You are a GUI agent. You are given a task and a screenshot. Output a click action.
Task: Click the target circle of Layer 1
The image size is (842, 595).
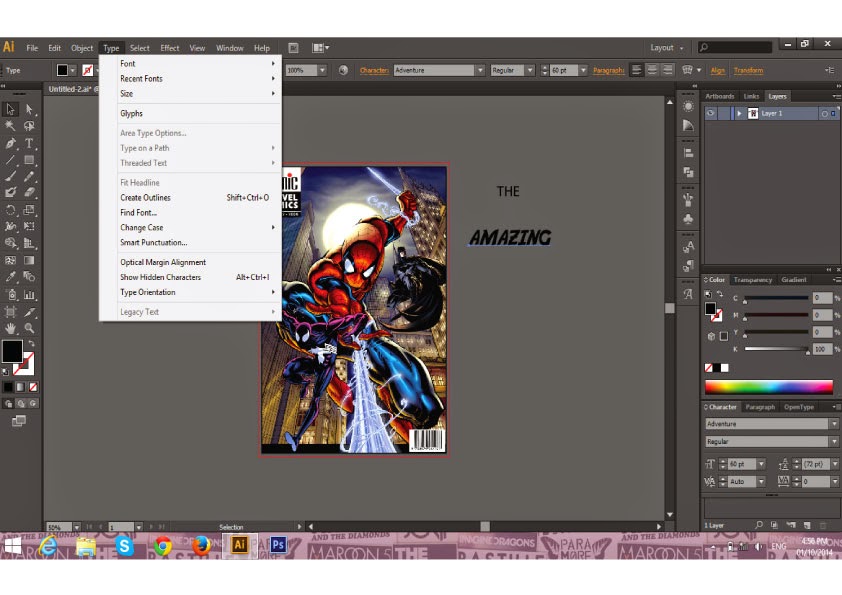click(824, 113)
